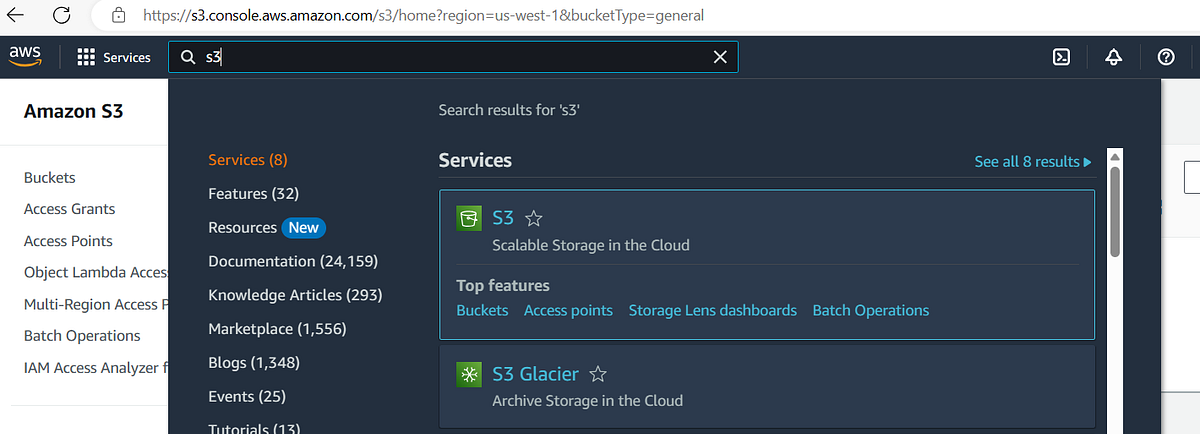Click the green S3 bucket service icon

point(469,218)
